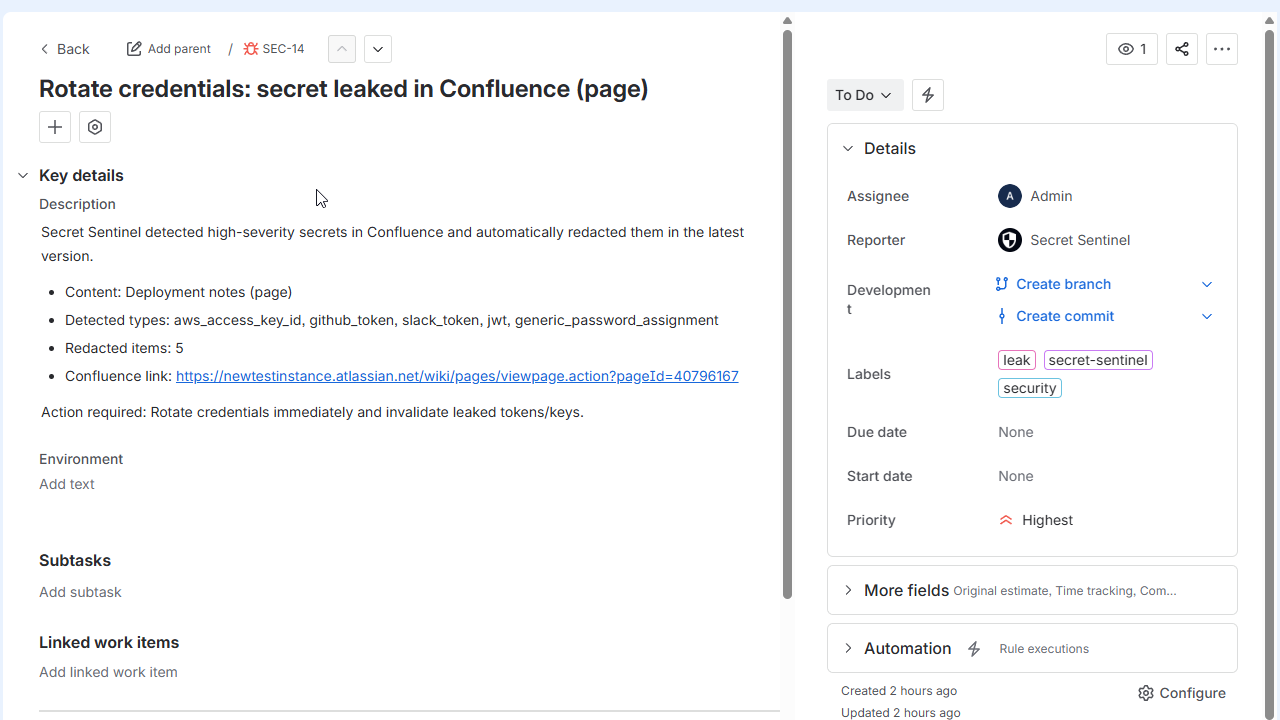The image size is (1280, 720).
Task: Go to next issue with down arrow
Action: point(377,49)
